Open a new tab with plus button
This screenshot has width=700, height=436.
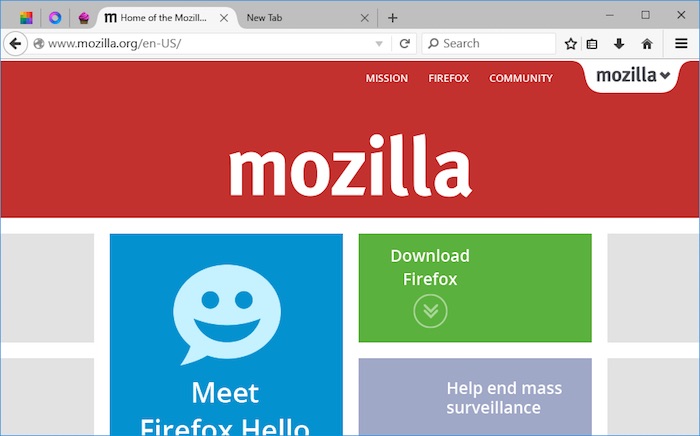[392, 18]
